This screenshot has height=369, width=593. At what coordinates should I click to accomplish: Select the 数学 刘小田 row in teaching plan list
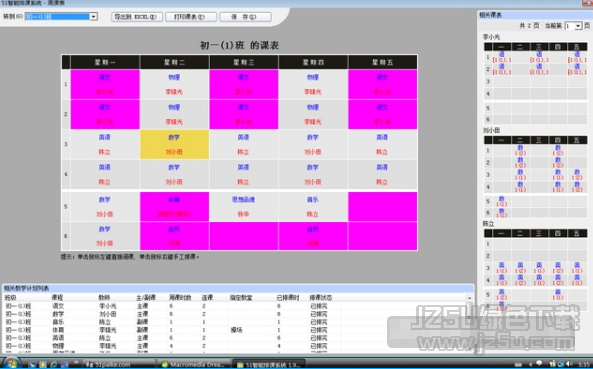point(234,314)
